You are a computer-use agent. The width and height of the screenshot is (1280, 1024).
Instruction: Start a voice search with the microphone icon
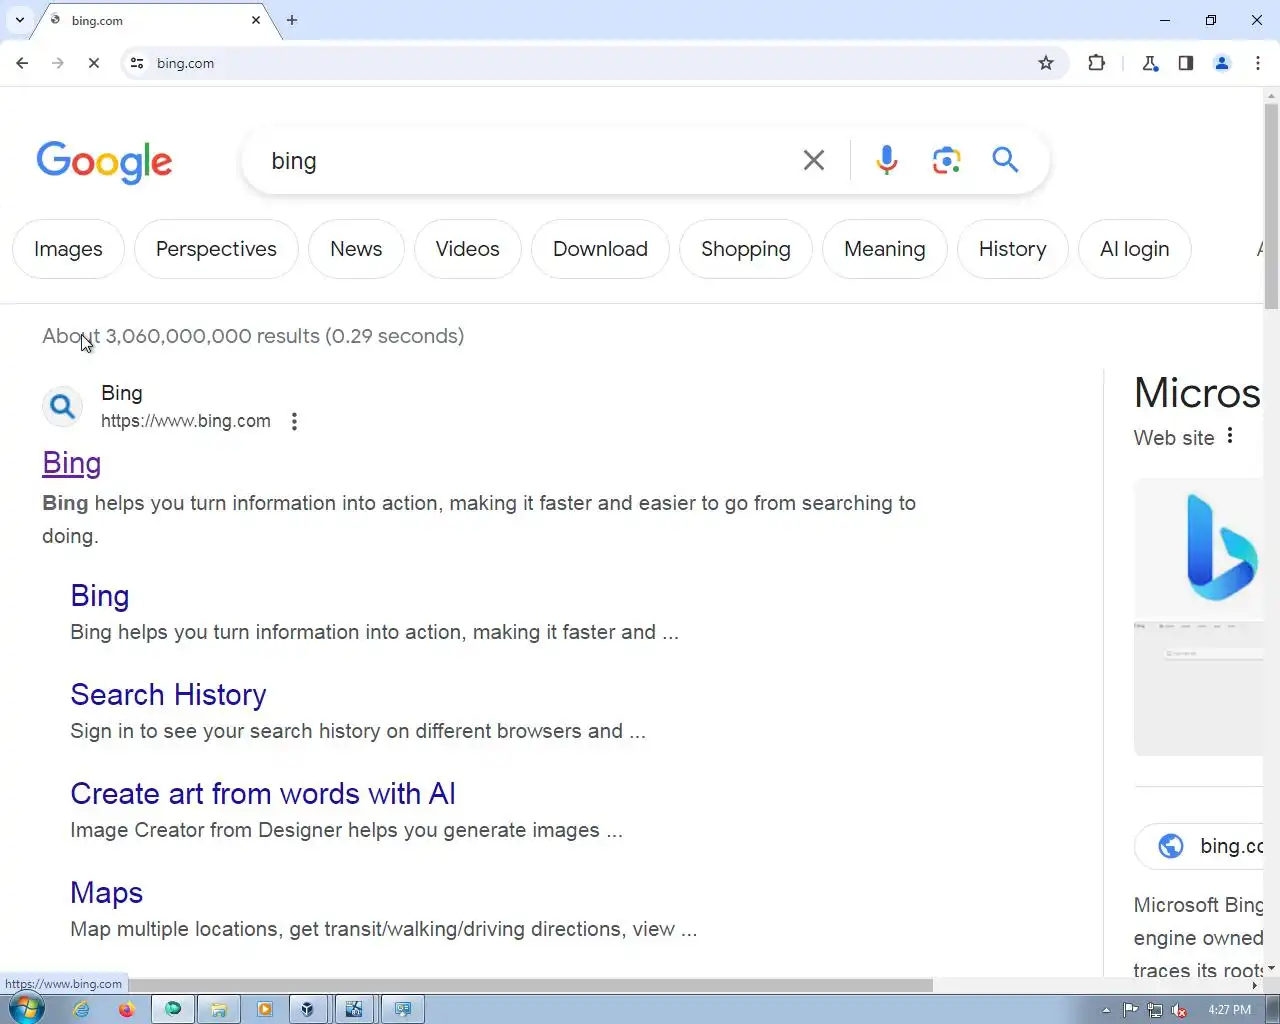point(886,160)
